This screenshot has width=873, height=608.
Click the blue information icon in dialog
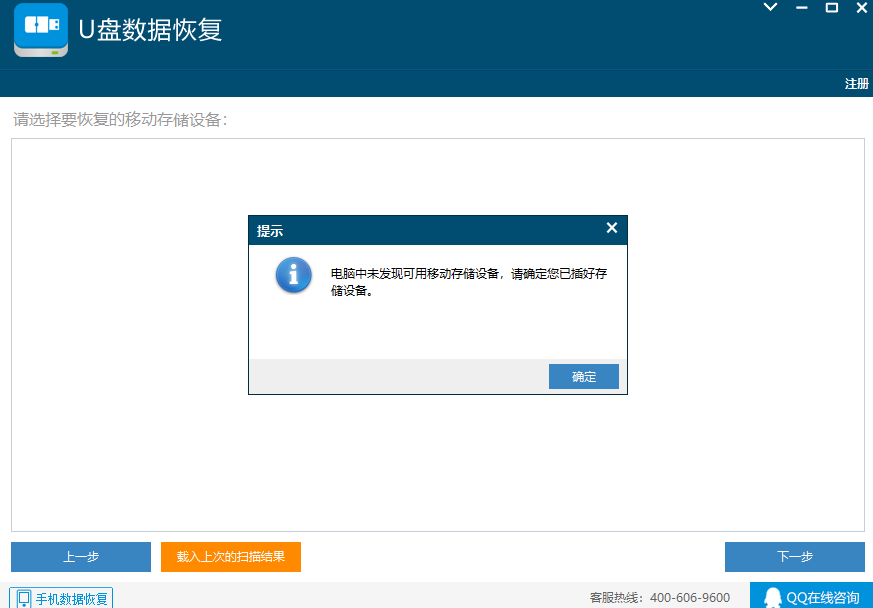(293, 275)
